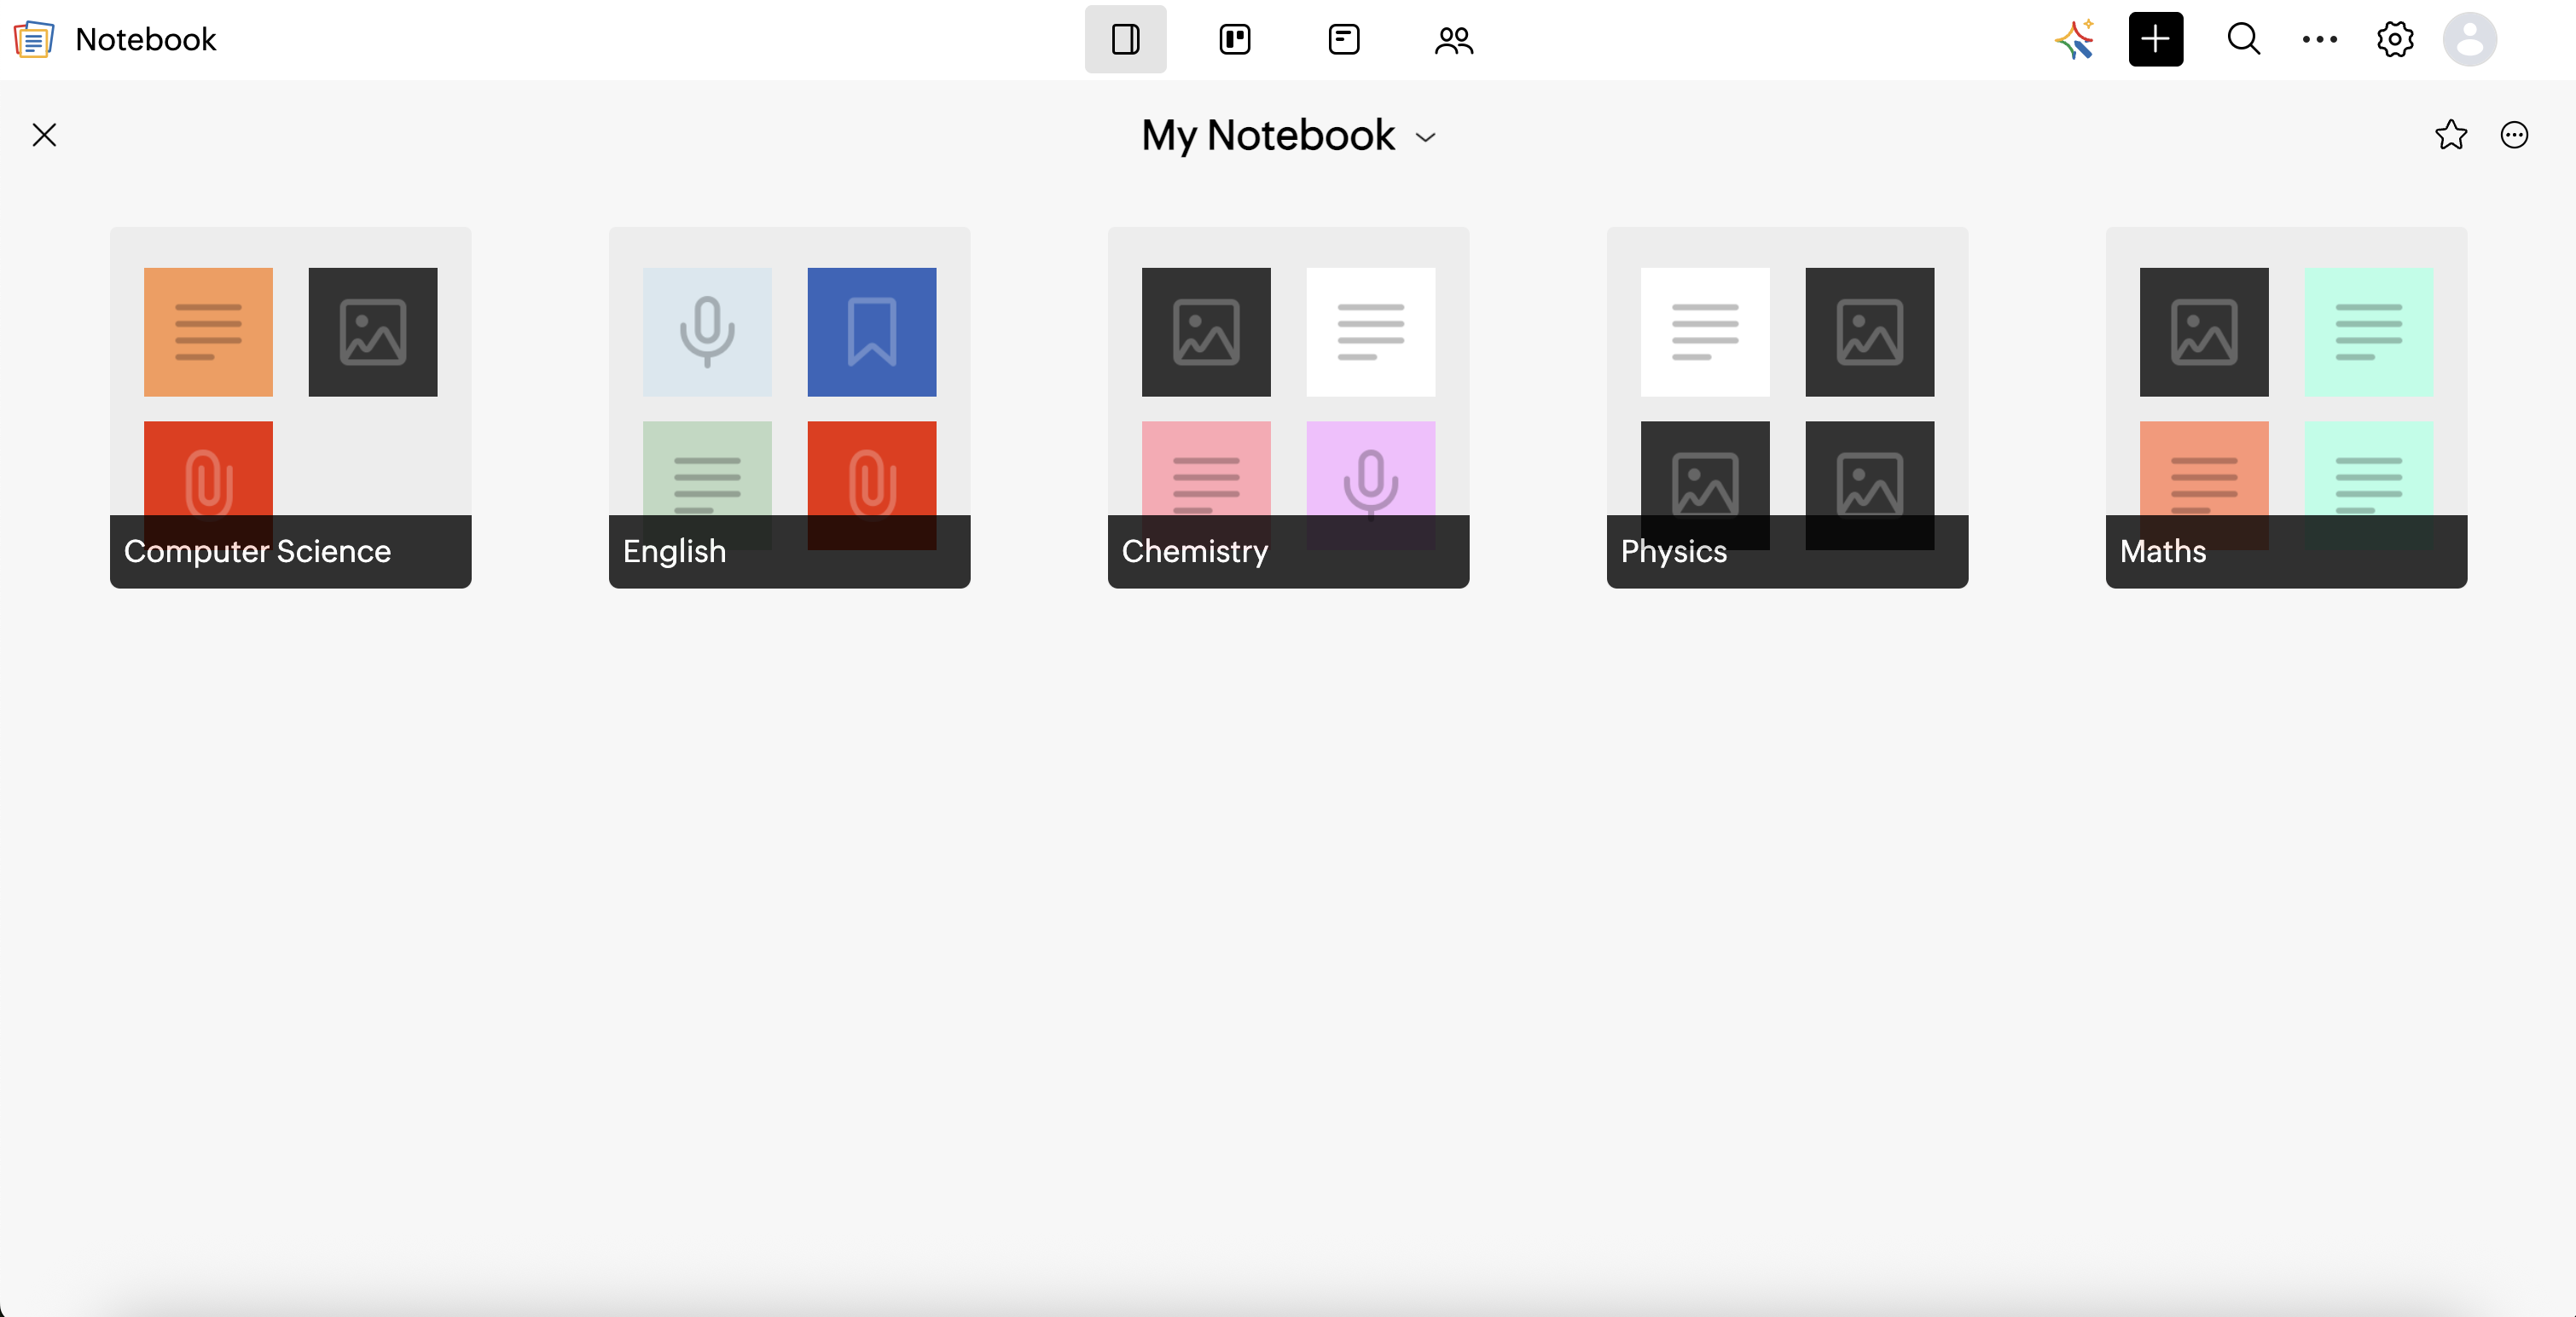Click the audio microphone card in English
2576x1317 pixels.
pos(707,332)
